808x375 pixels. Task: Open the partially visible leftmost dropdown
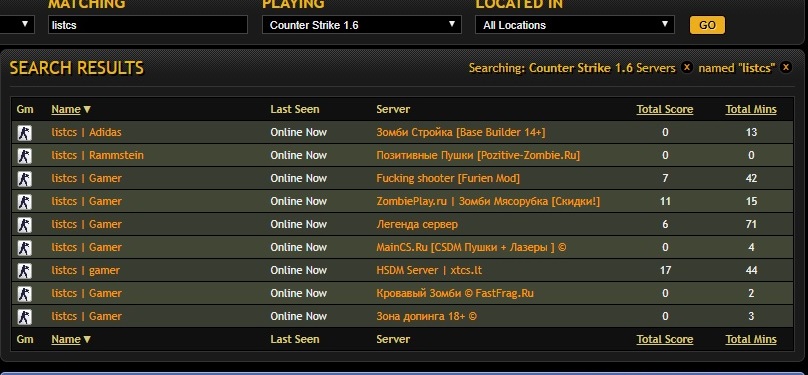(x=17, y=25)
